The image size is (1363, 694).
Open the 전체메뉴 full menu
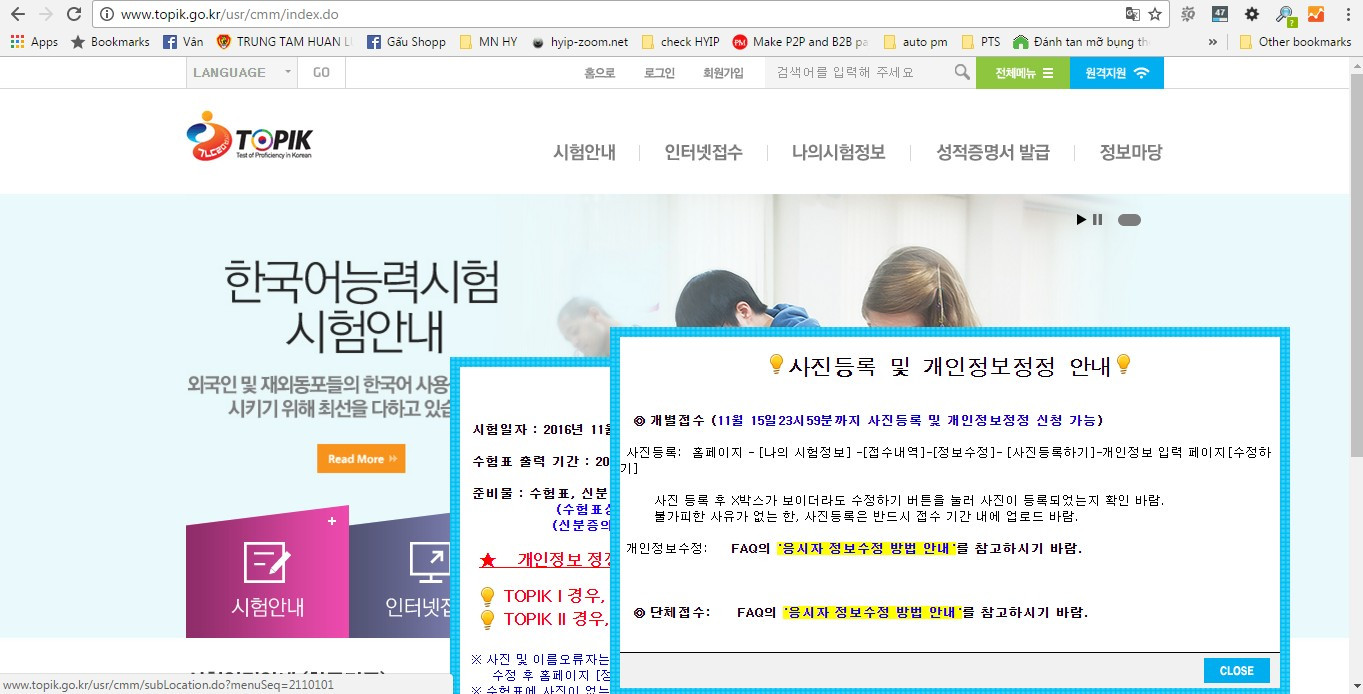(x=1023, y=72)
